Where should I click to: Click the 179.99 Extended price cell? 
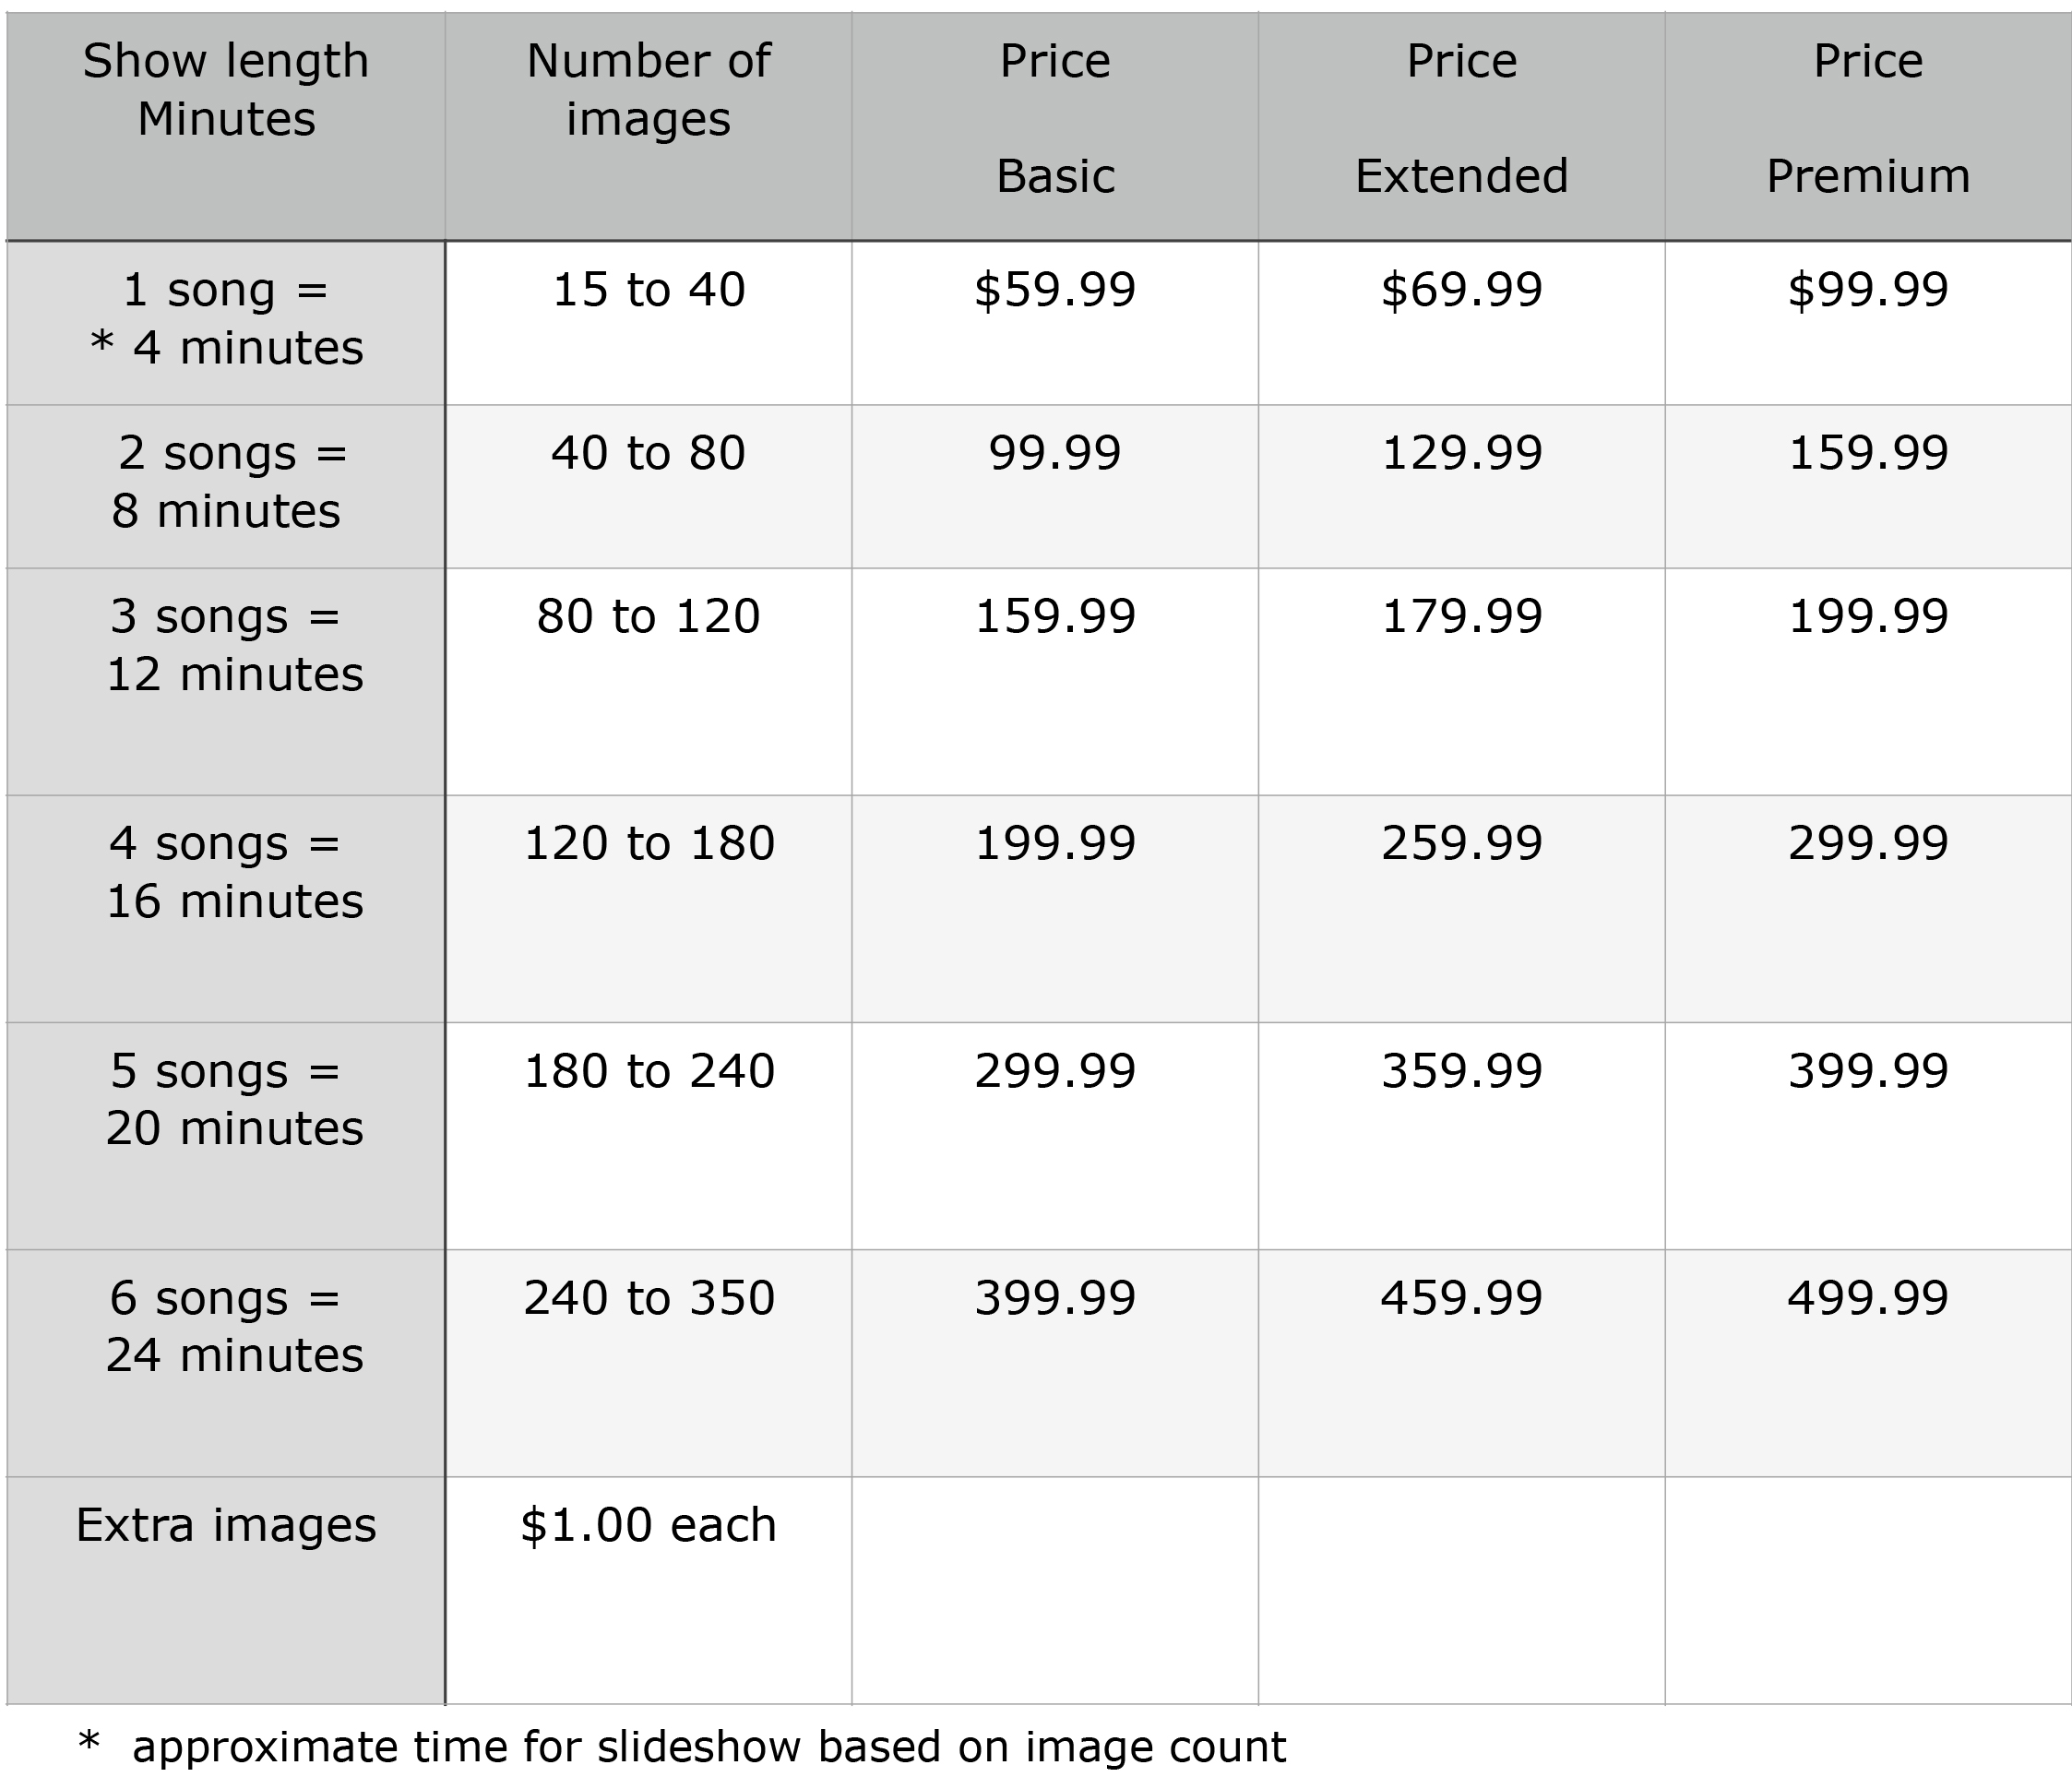(1461, 616)
